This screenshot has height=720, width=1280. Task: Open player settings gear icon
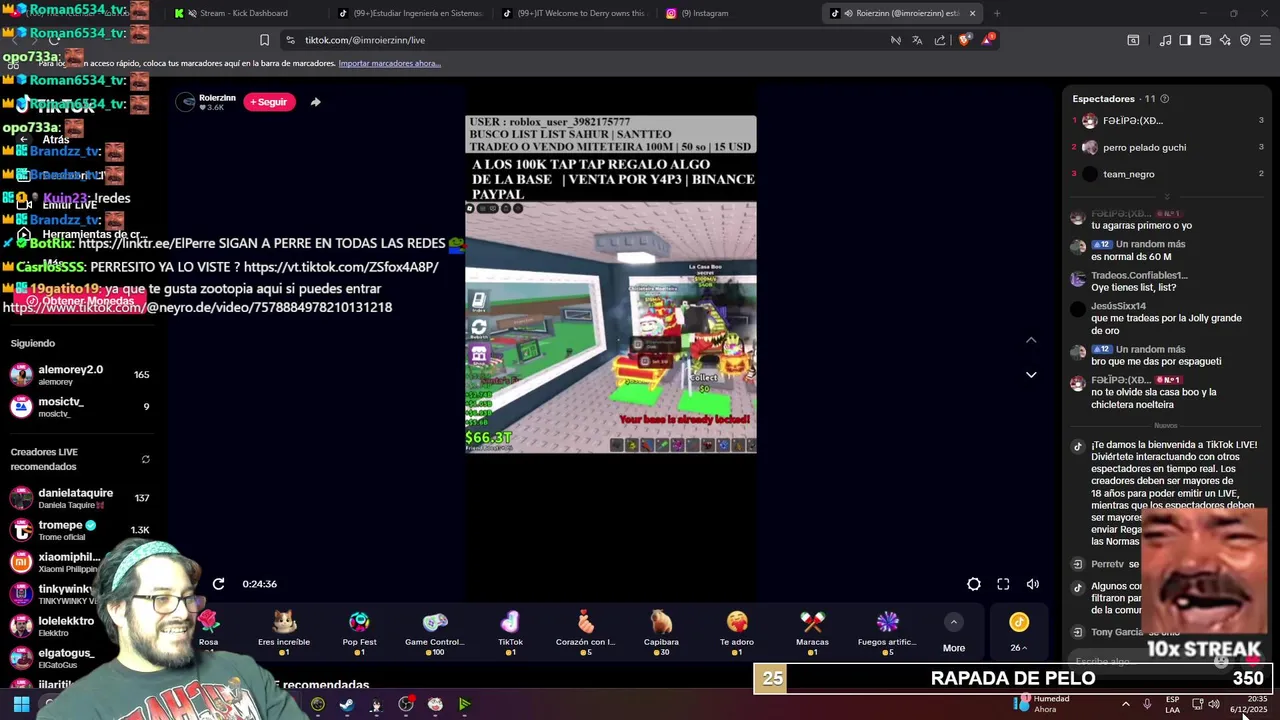(x=974, y=584)
